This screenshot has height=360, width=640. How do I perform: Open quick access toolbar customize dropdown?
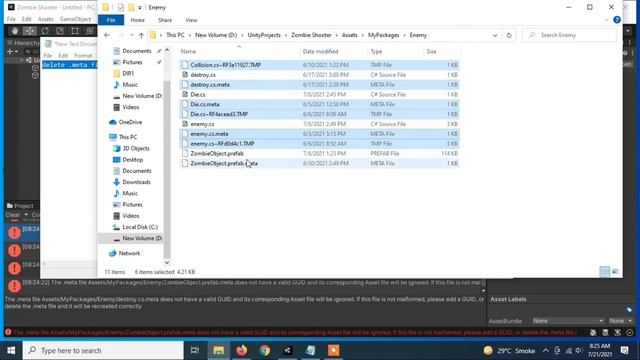pyautogui.click(x=140, y=8)
